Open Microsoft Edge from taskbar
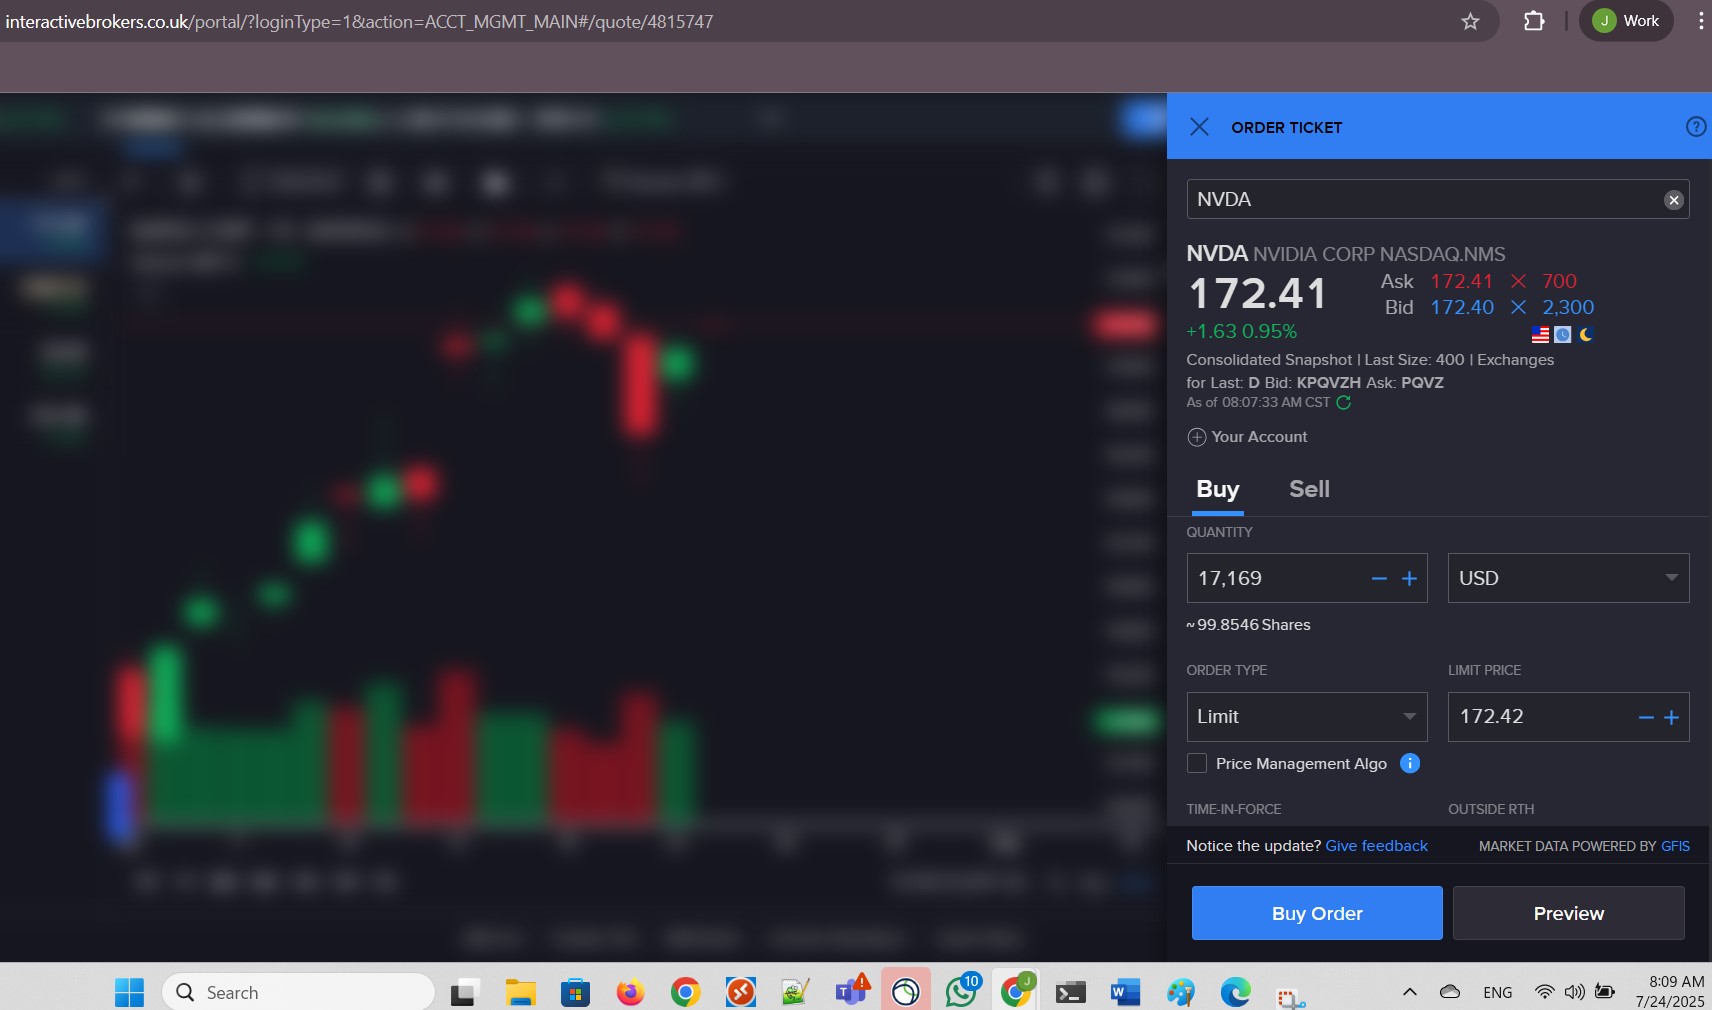Image resolution: width=1712 pixels, height=1010 pixels. pos(1236,992)
